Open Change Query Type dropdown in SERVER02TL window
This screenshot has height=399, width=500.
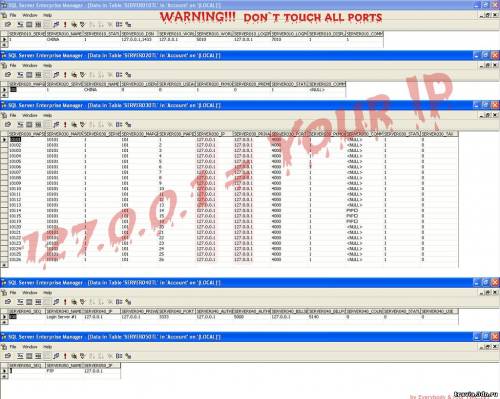(56, 75)
